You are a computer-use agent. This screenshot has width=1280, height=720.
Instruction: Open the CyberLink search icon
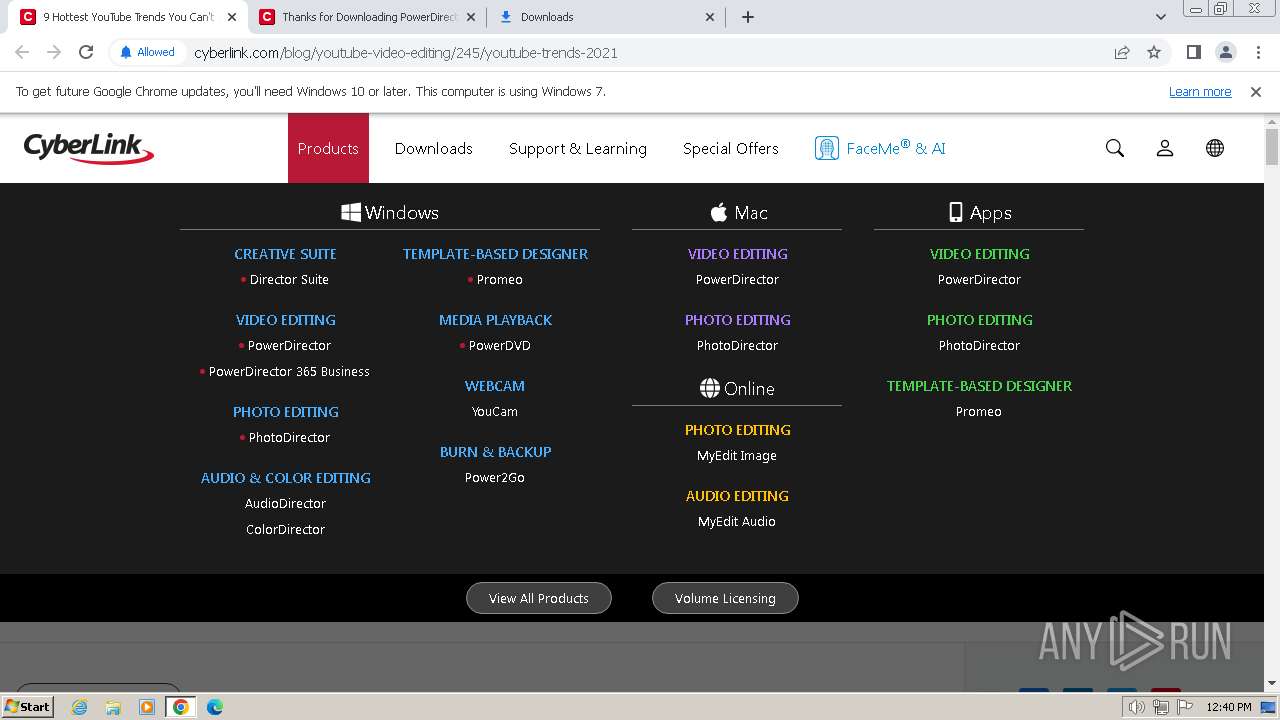pyautogui.click(x=1115, y=148)
